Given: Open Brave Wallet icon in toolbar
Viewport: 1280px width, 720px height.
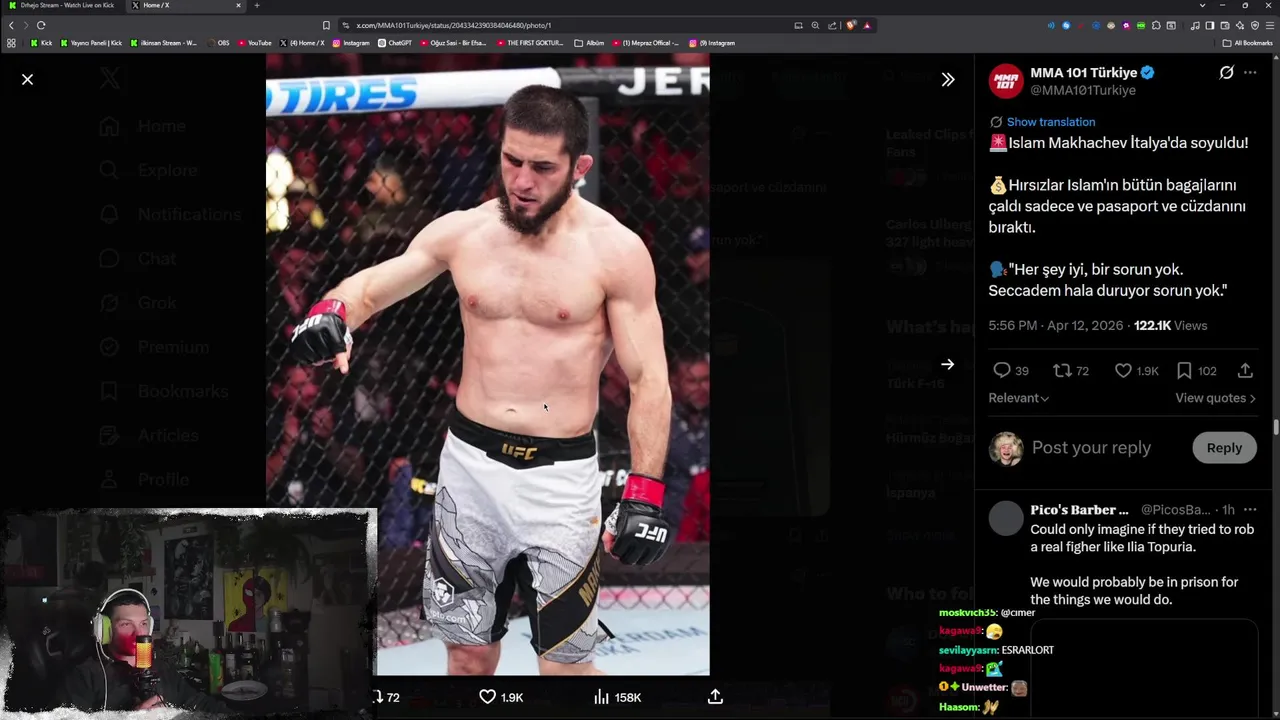Looking at the screenshot, I should (1225, 25).
